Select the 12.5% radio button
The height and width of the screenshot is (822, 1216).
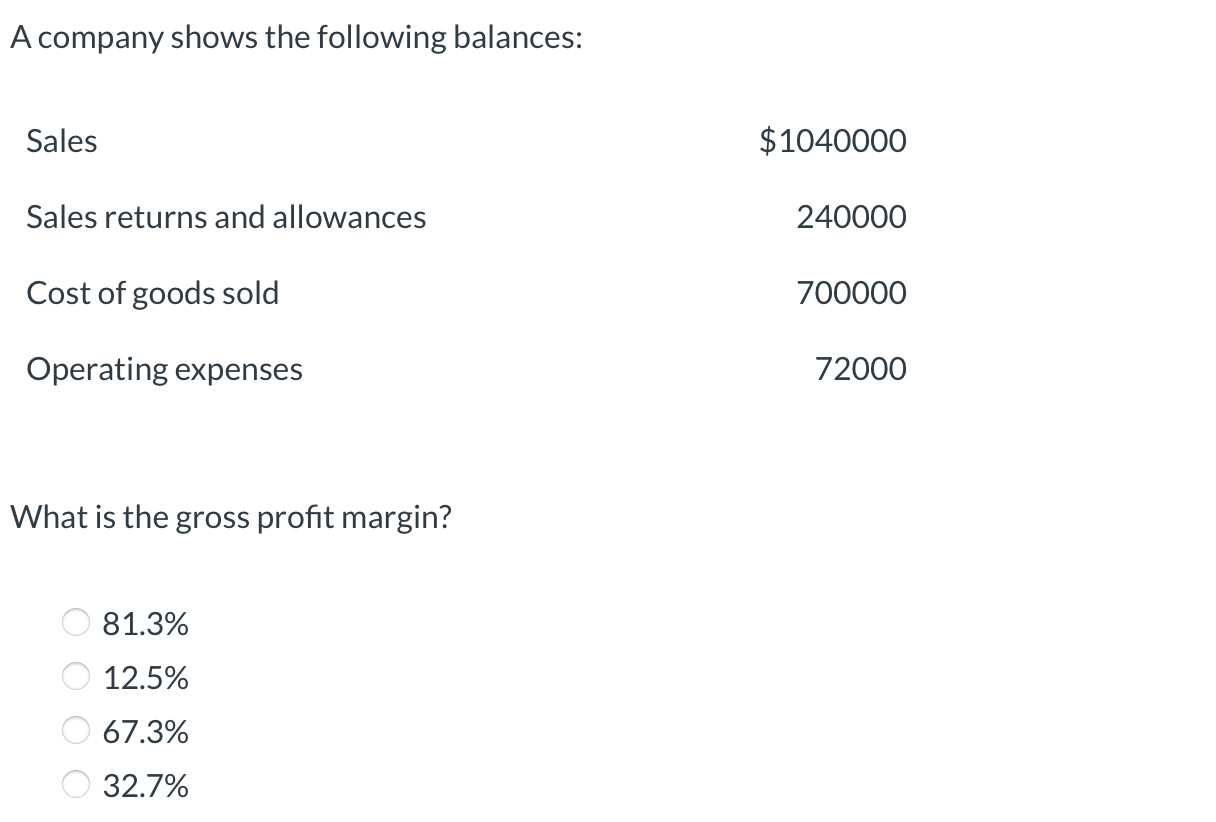tap(75, 676)
